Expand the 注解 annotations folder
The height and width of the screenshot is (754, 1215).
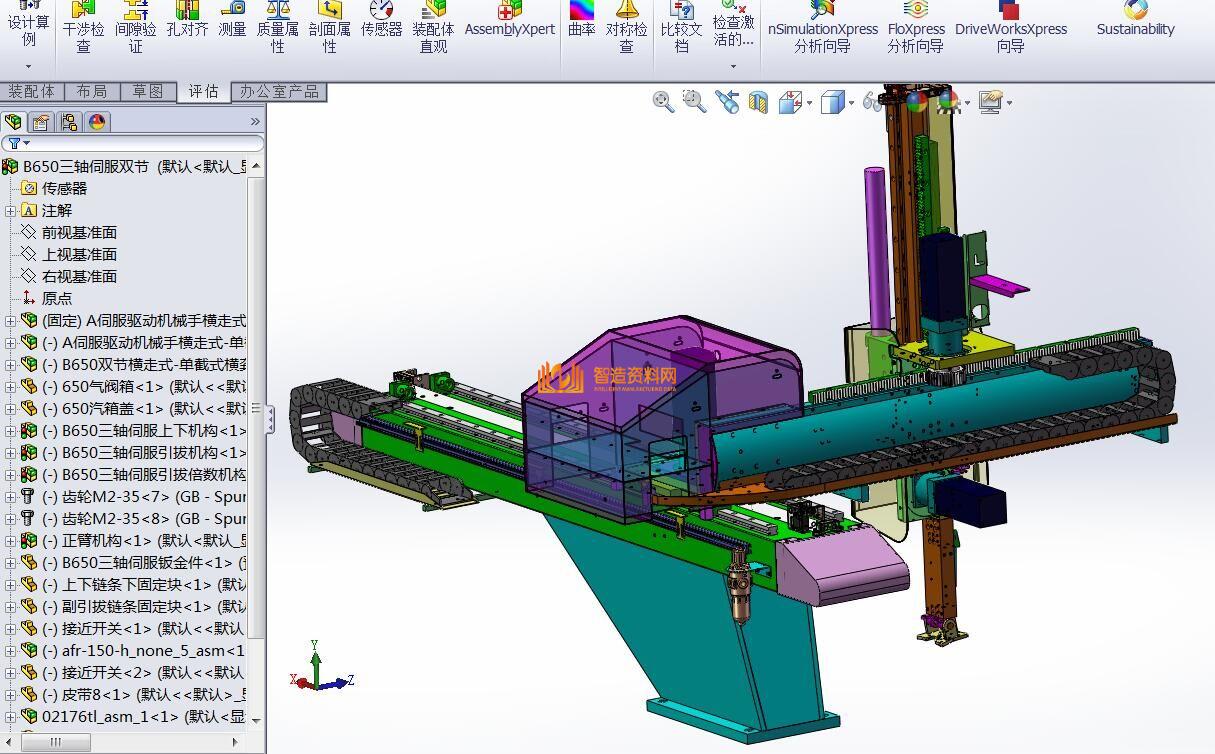coord(11,210)
